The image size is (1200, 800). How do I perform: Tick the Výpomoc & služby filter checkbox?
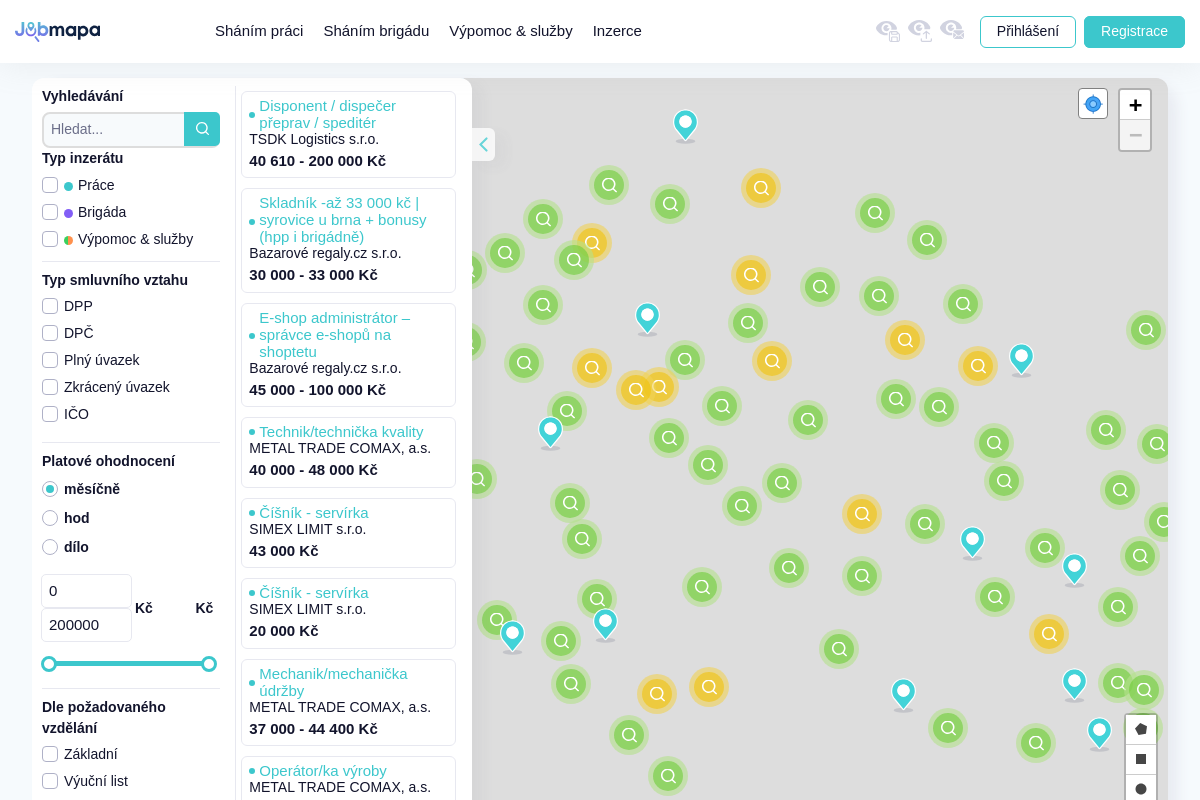click(50, 239)
